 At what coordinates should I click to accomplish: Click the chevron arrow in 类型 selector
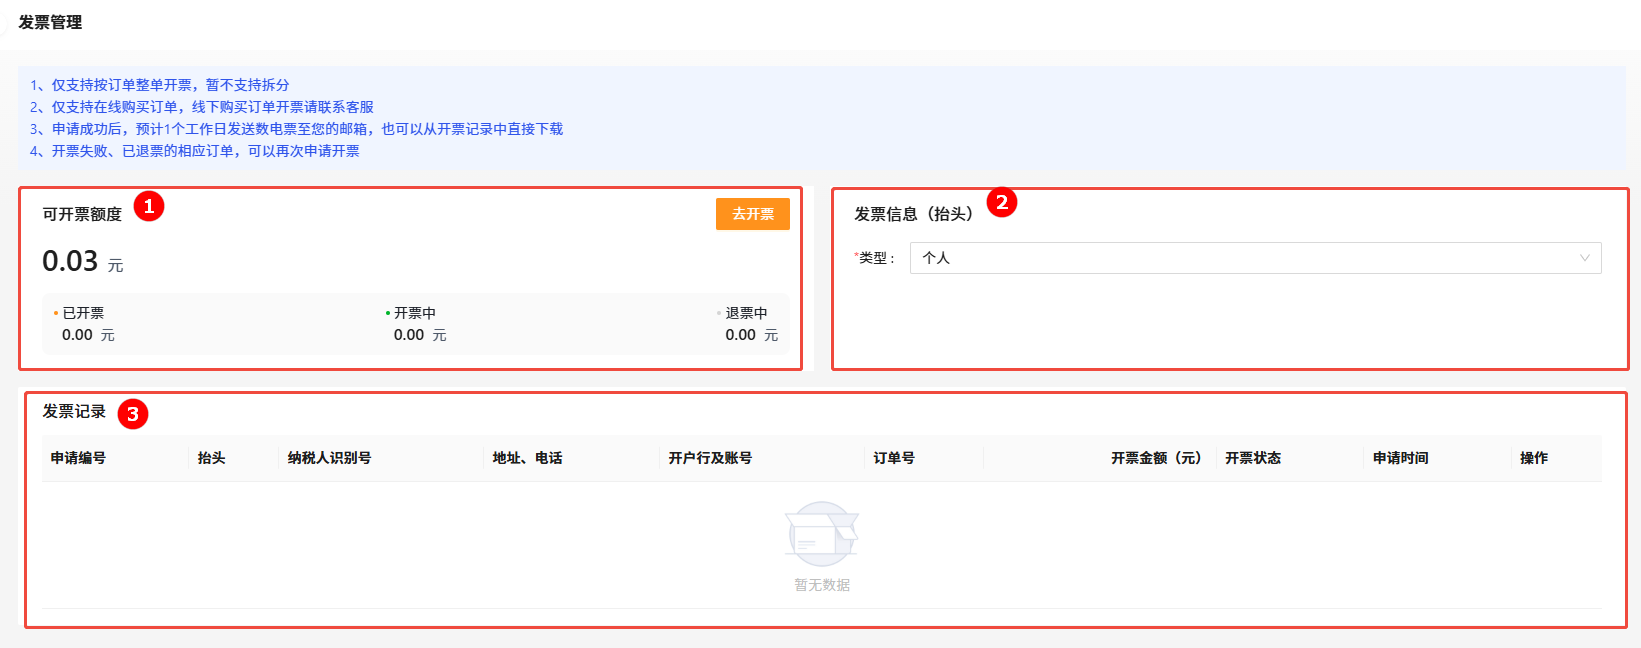(1584, 258)
